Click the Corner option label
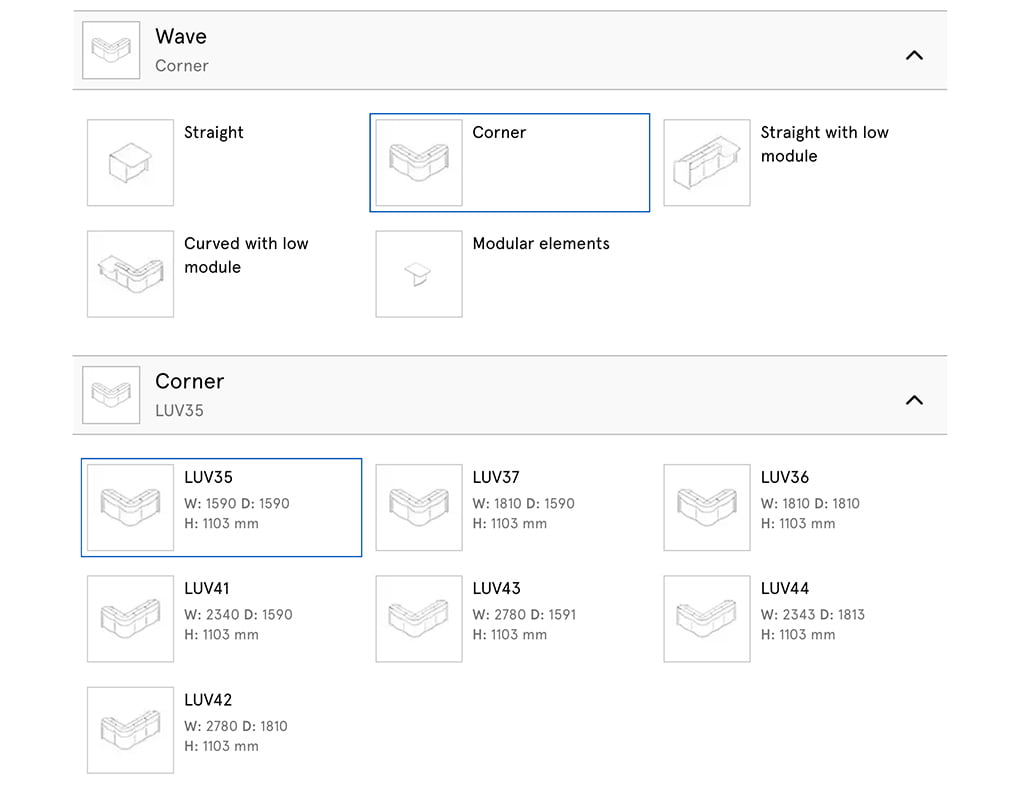This screenshot has height=800, width=1024. click(x=499, y=133)
